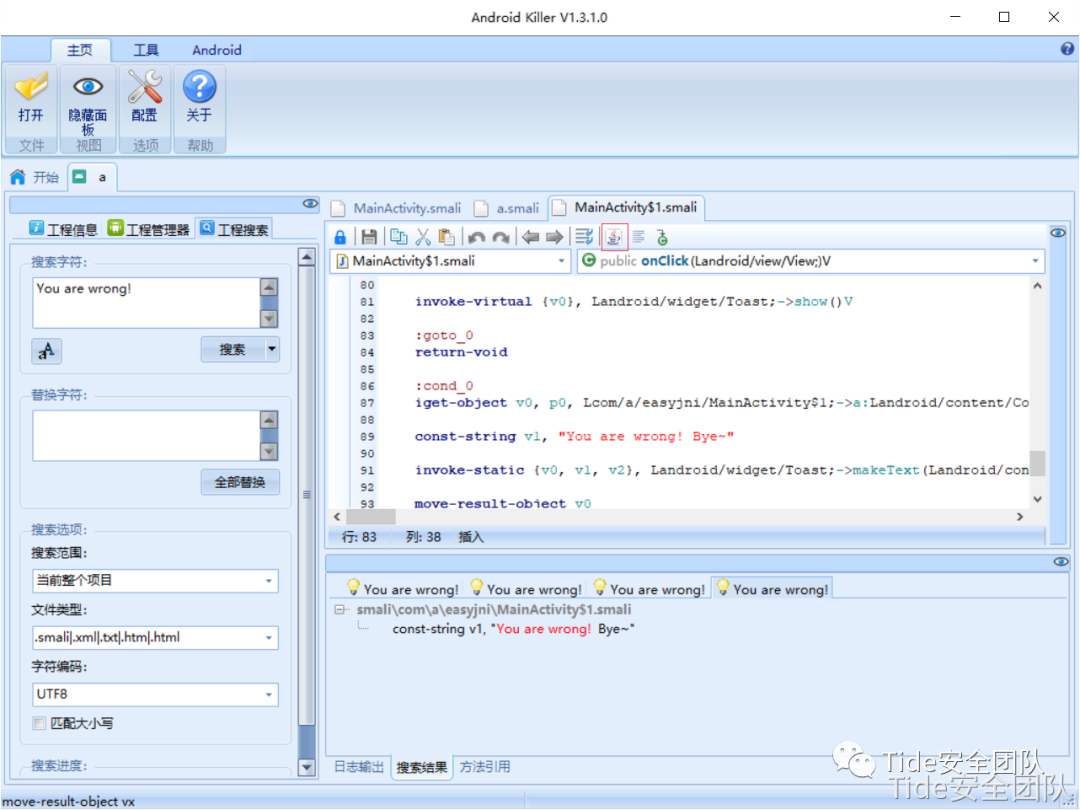The width and height of the screenshot is (1080, 810).
Task: Open the 搜索 button dropdown arrow
Action: tap(272, 349)
